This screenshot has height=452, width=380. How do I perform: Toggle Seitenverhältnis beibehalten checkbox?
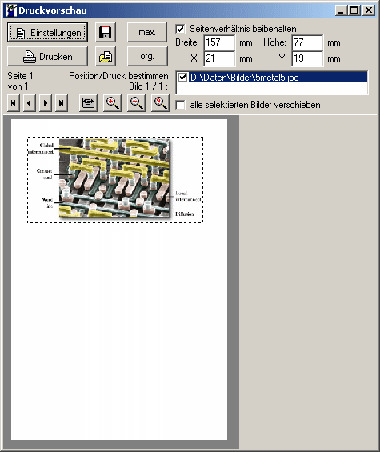(x=180, y=29)
